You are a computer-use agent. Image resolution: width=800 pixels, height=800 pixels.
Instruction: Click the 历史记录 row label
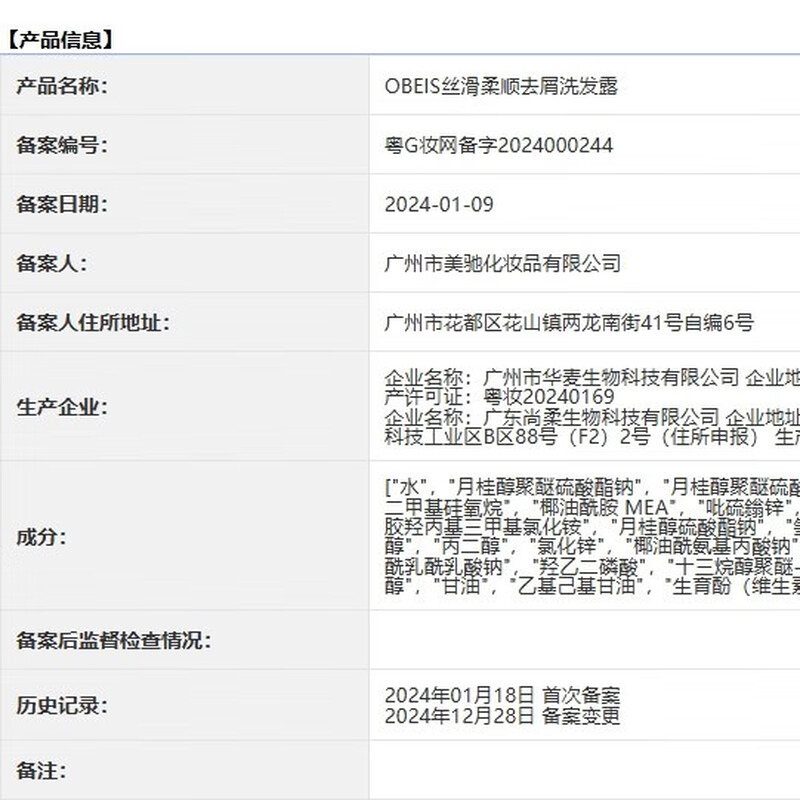[61, 706]
